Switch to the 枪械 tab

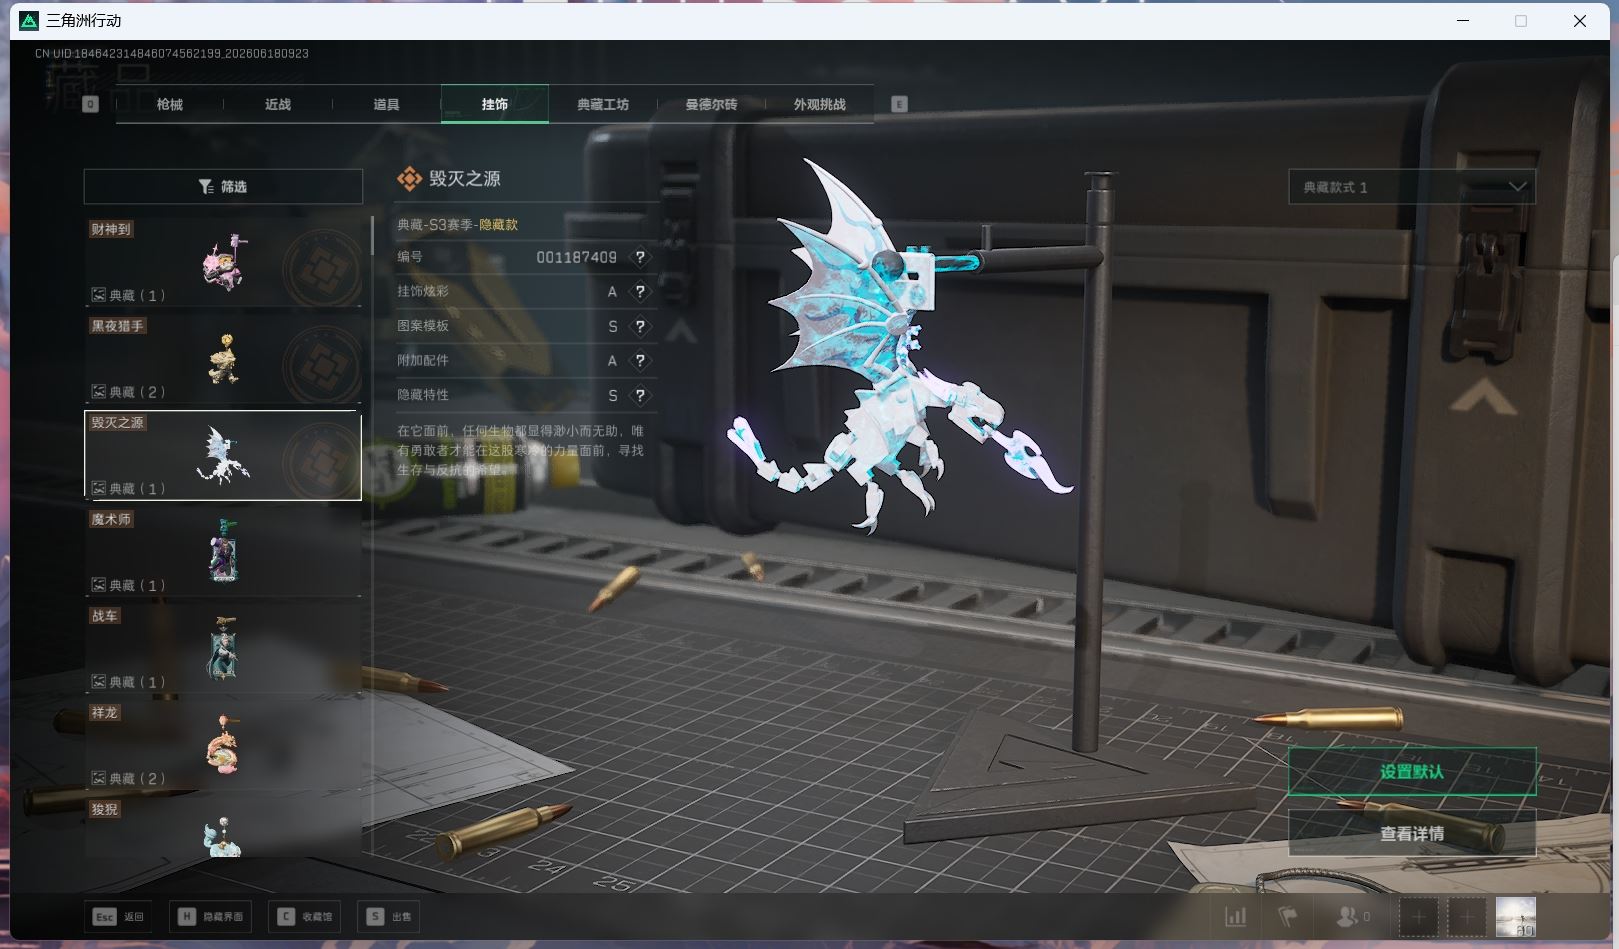tap(170, 104)
